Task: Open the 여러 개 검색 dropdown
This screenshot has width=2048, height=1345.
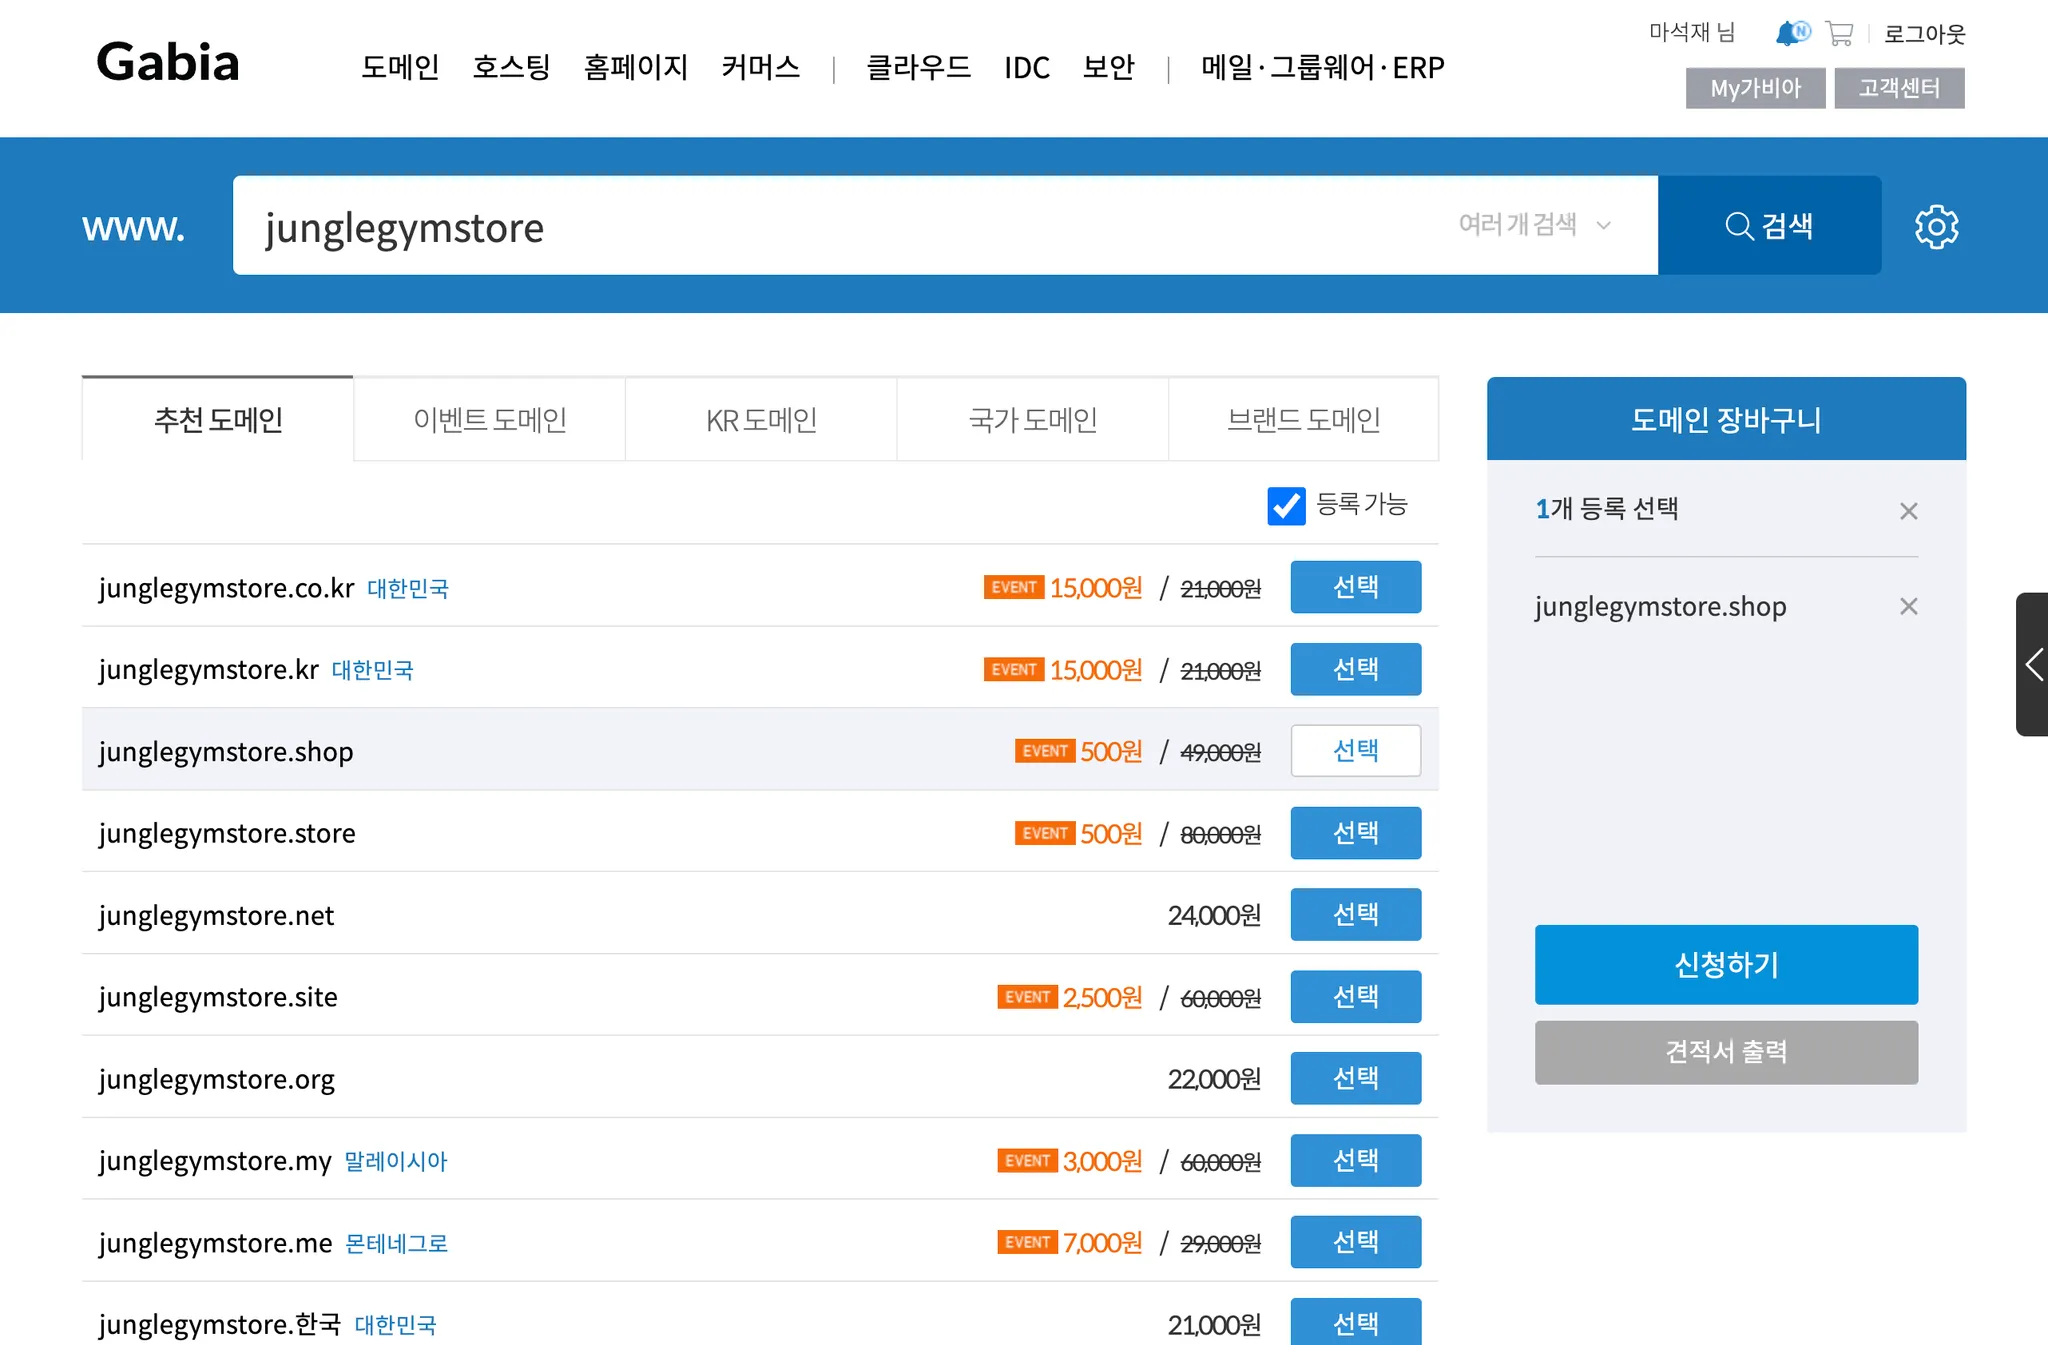Action: [x=1534, y=225]
